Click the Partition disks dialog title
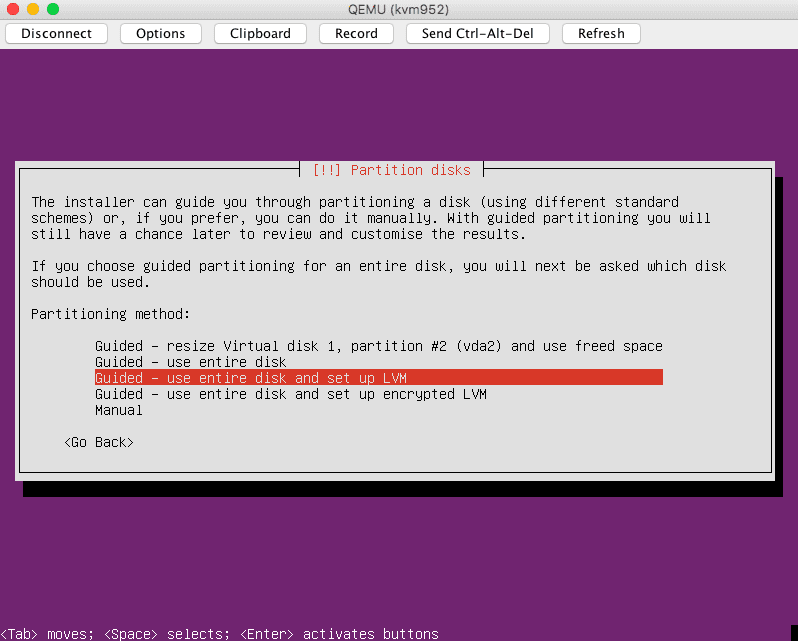Image resolution: width=798 pixels, height=641 pixels. [x=392, y=170]
